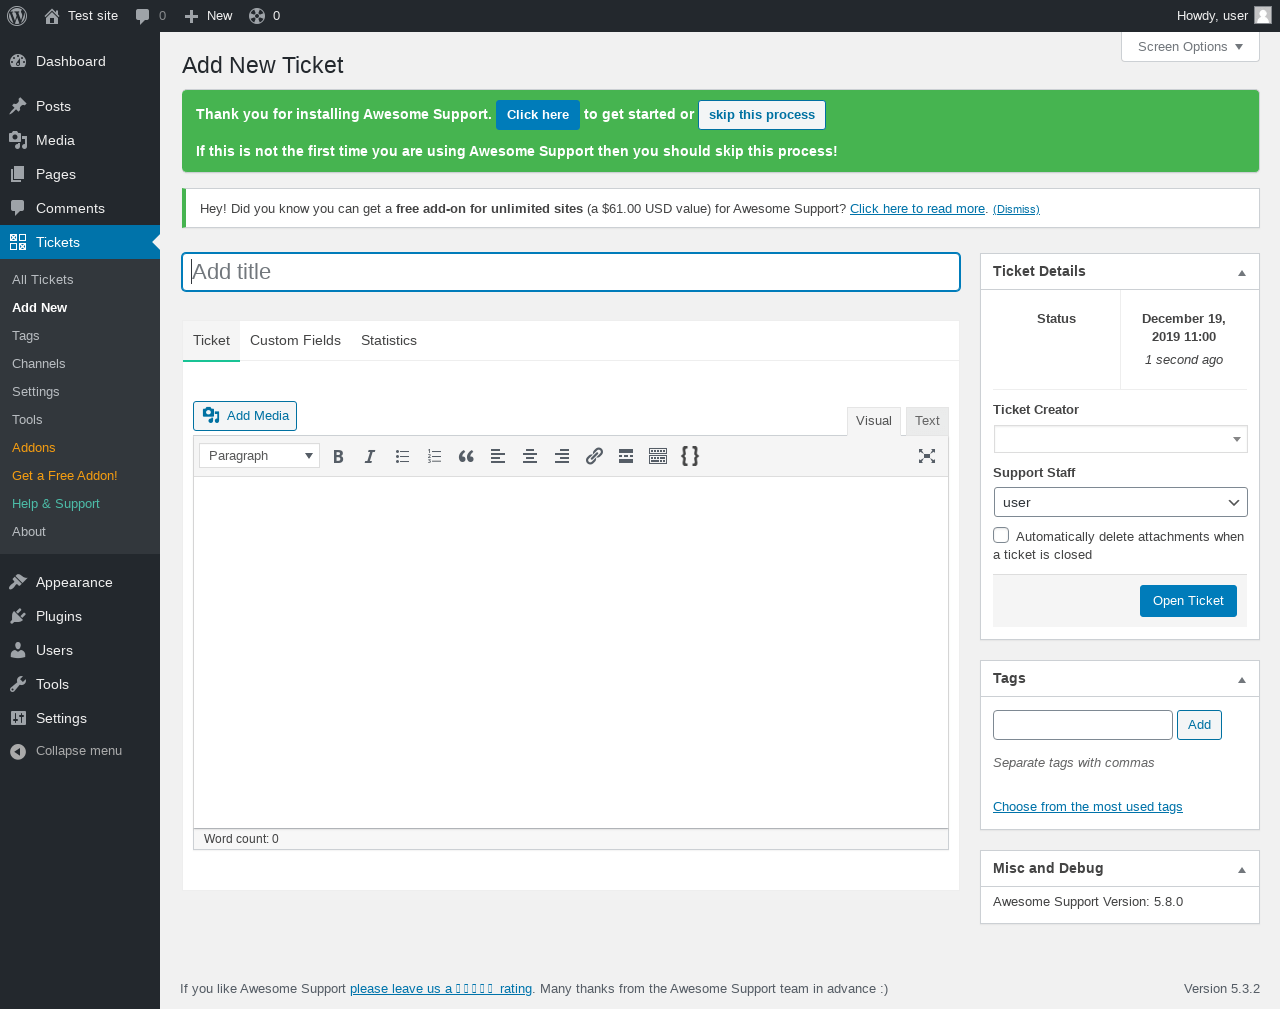The width and height of the screenshot is (1280, 1009).
Task: Expand Screen Options panel
Action: click(x=1190, y=47)
